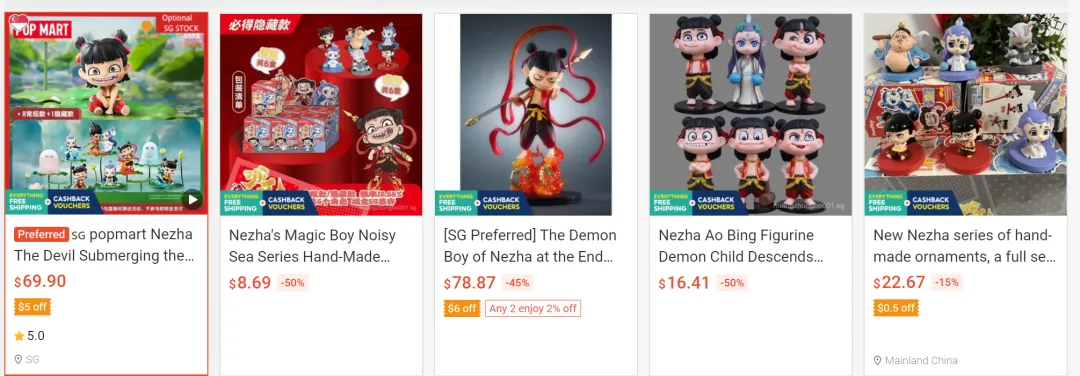Click the $8.69 price on the second product
This screenshot has height=376, width=1080.
click(250, 283)
